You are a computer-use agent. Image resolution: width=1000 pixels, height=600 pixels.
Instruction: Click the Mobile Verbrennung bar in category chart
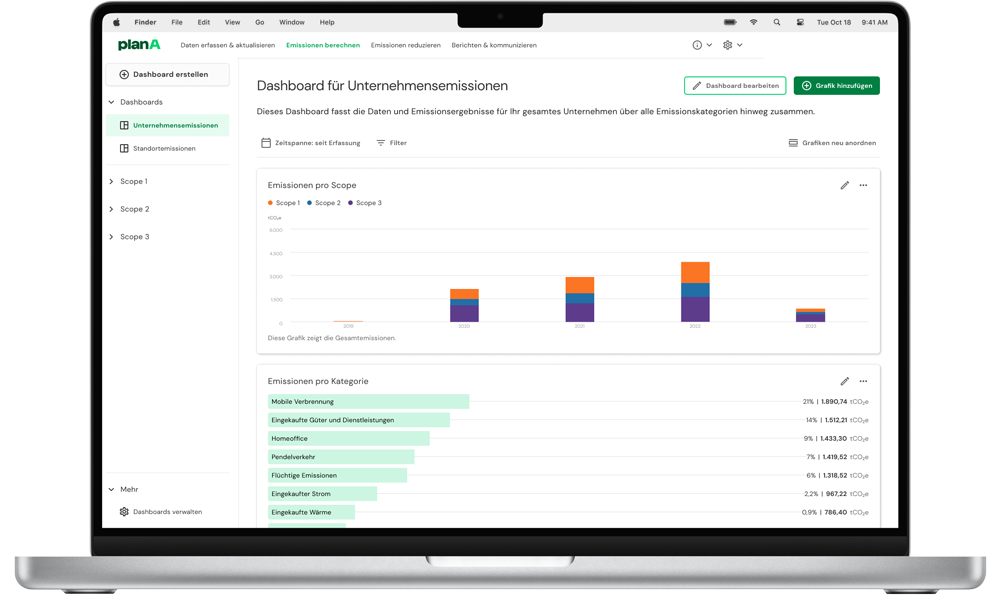pyautogui.click(x=368, y=402)
